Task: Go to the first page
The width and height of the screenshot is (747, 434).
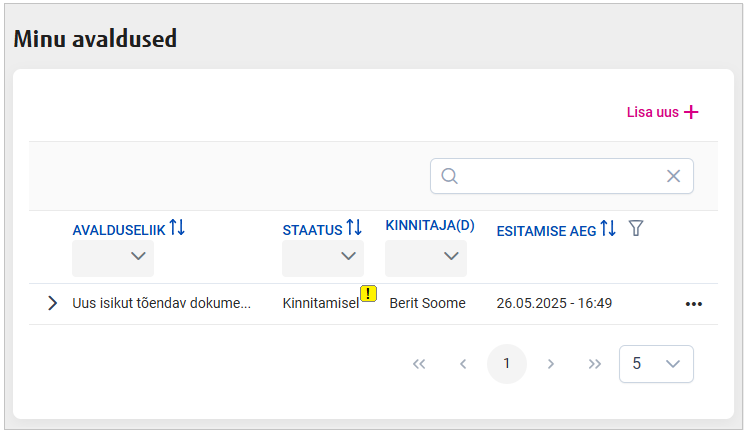Action: tap(419, 364)
